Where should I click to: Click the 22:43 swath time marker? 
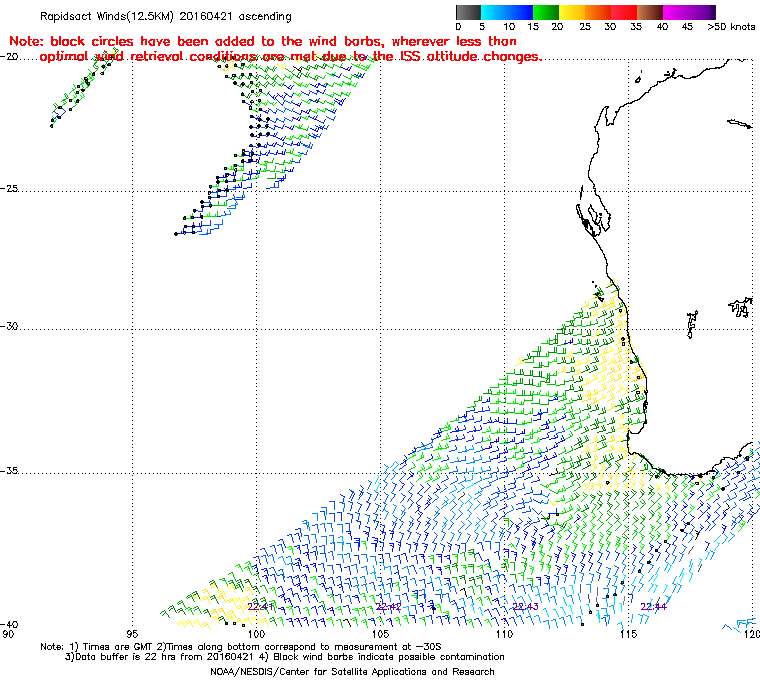(x=525, y=607)
